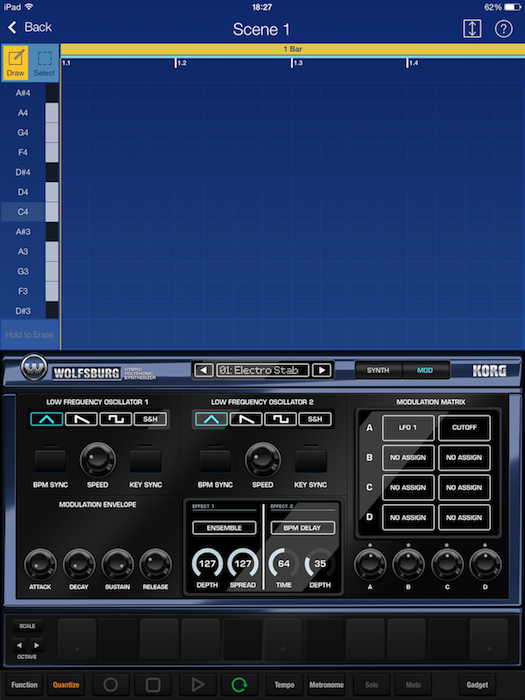Image resolution: width=525 pixels, height=700 pixels.
Task: Choose square waveform for LFO 1
Action: click(x=116, y=419)
